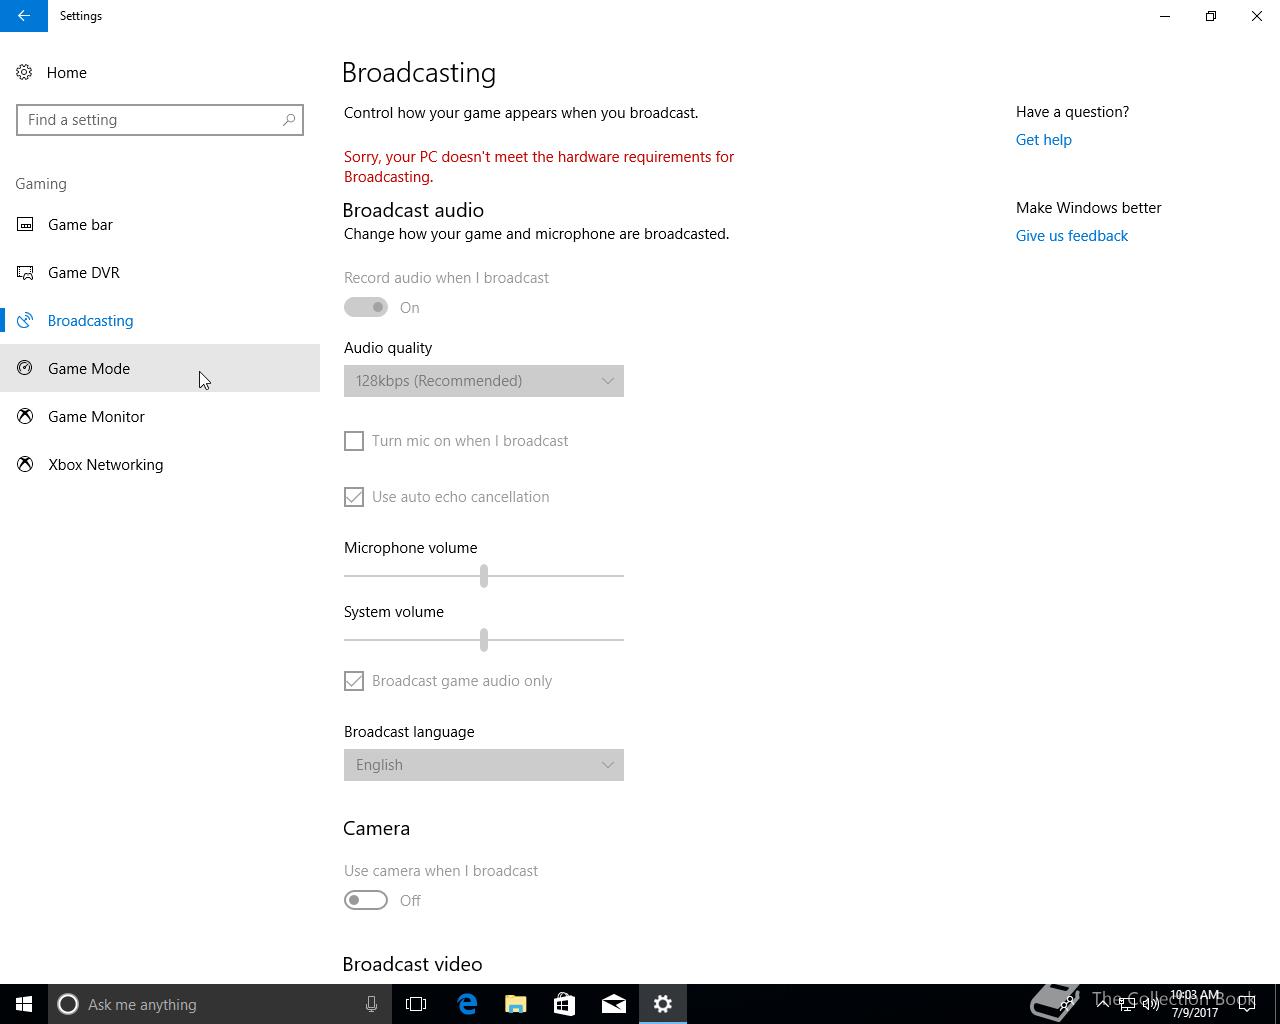
Task: Show hidden tray icons chevron
Action: tap(1103, 1004)
